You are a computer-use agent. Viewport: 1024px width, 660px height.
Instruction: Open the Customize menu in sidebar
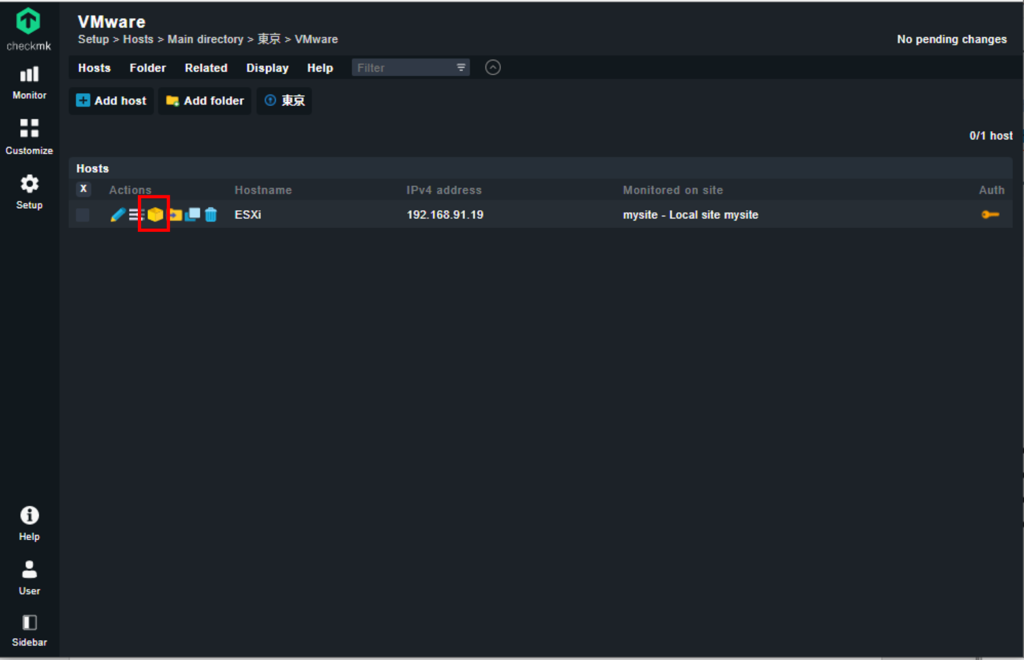(29, 137)
